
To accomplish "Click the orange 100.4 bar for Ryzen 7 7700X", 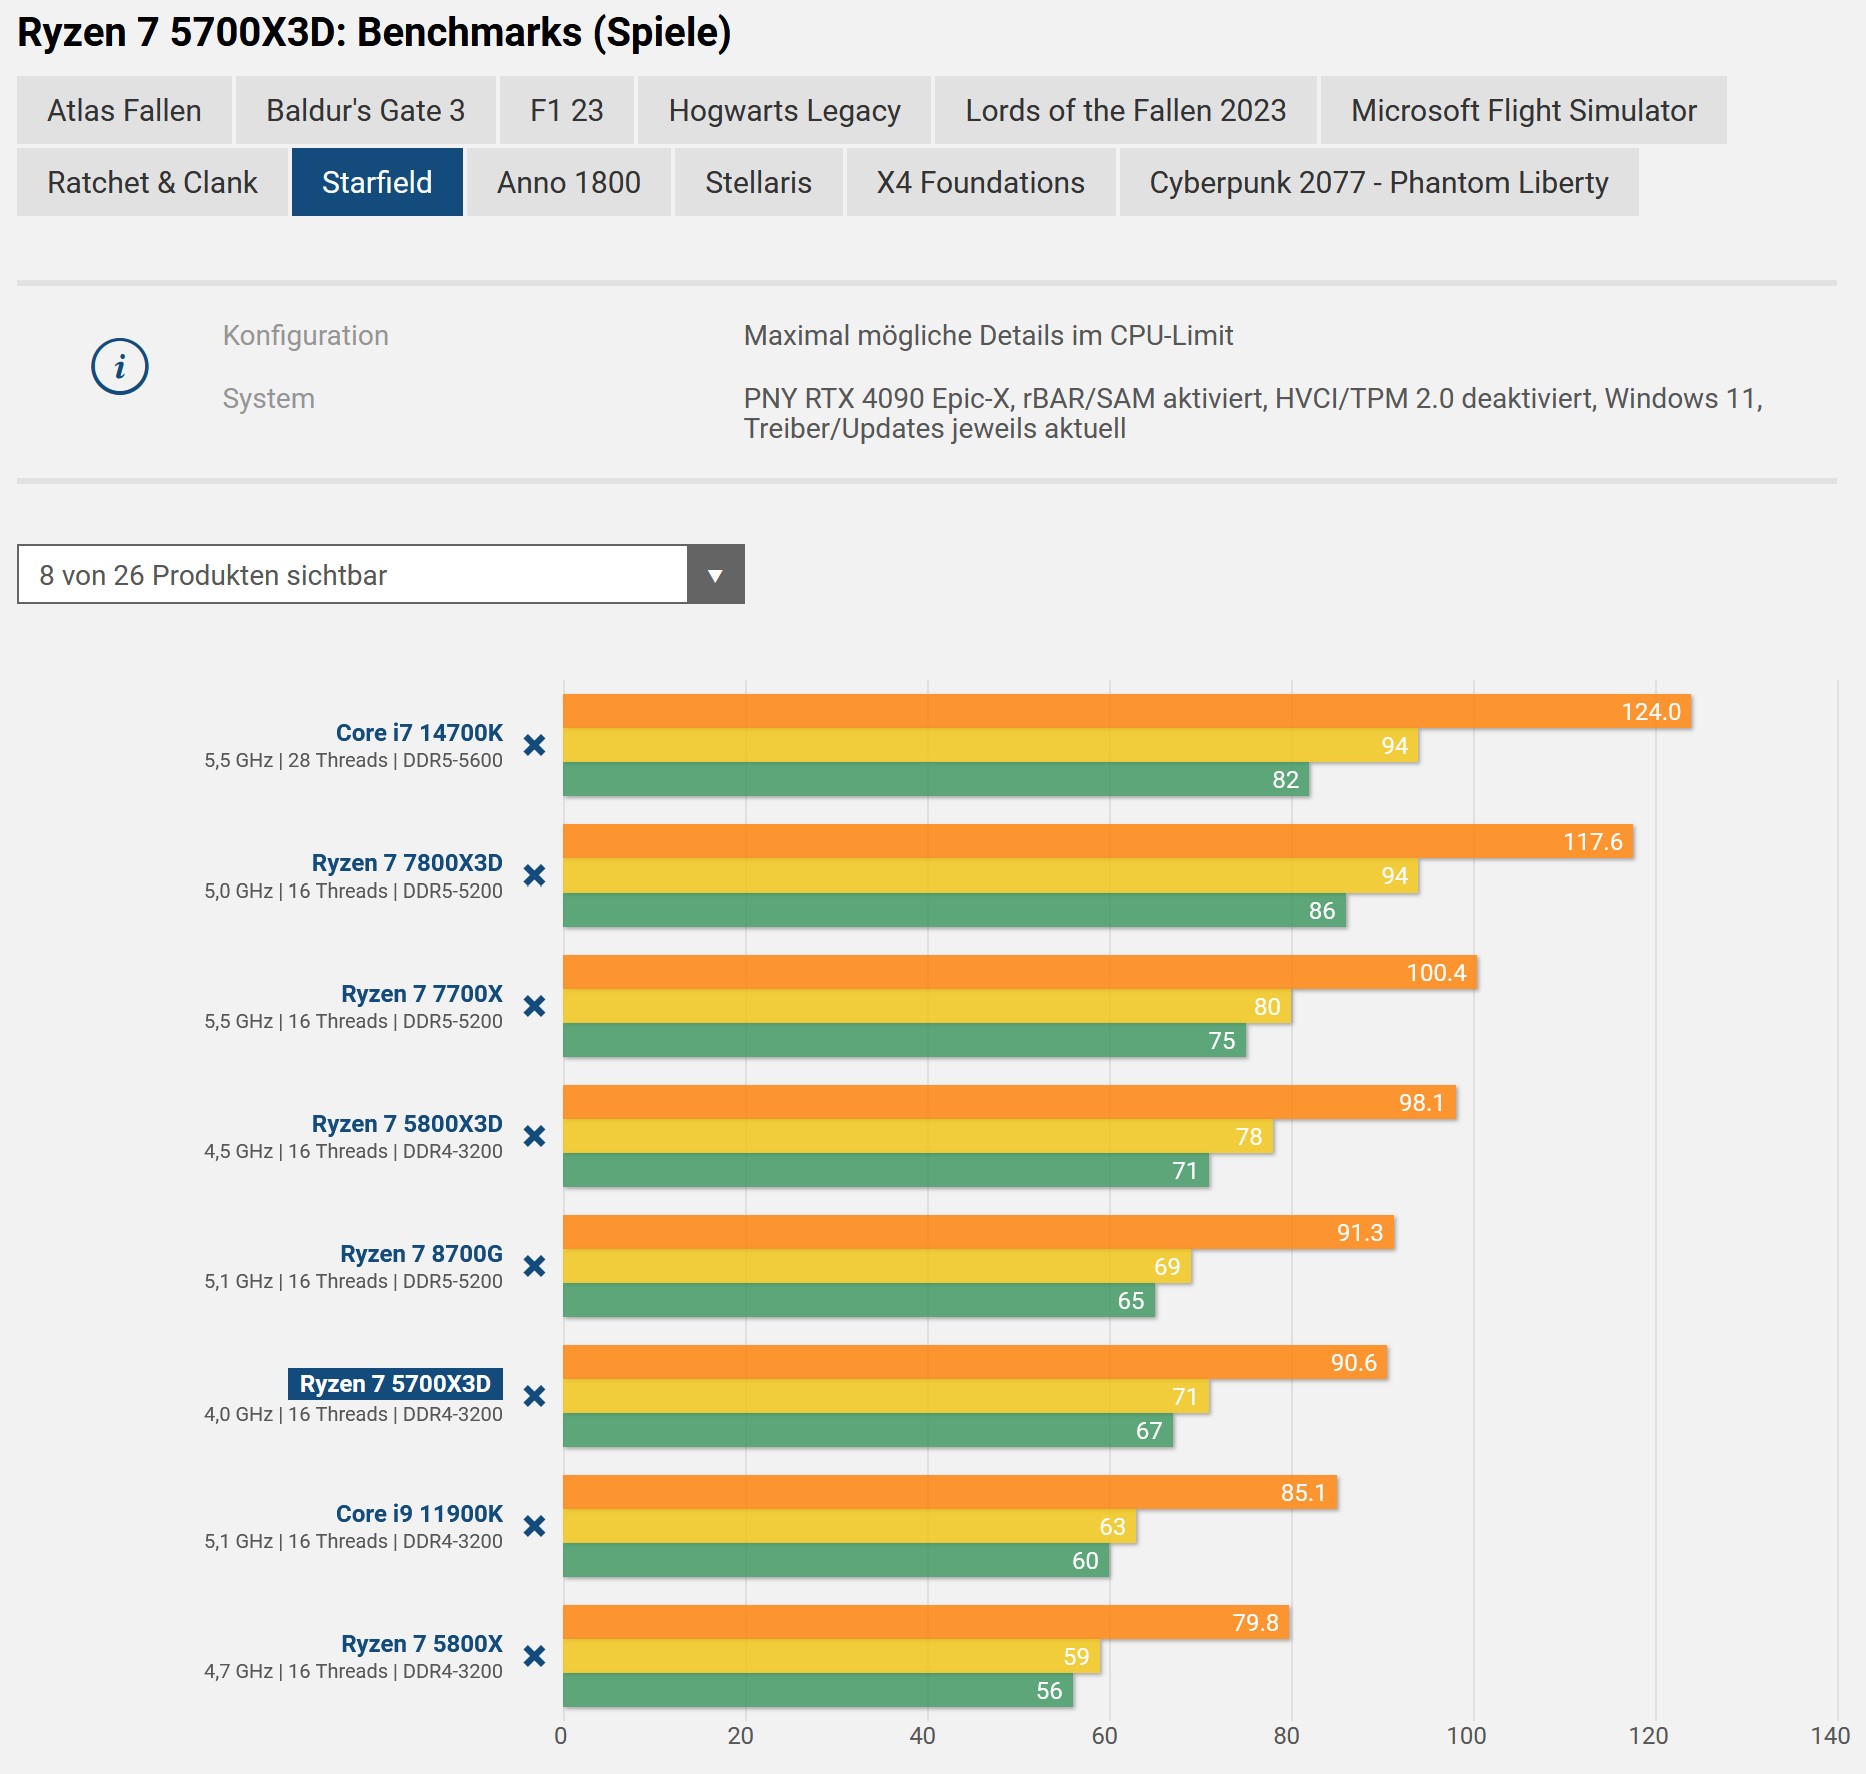I will click(1020, 972).
